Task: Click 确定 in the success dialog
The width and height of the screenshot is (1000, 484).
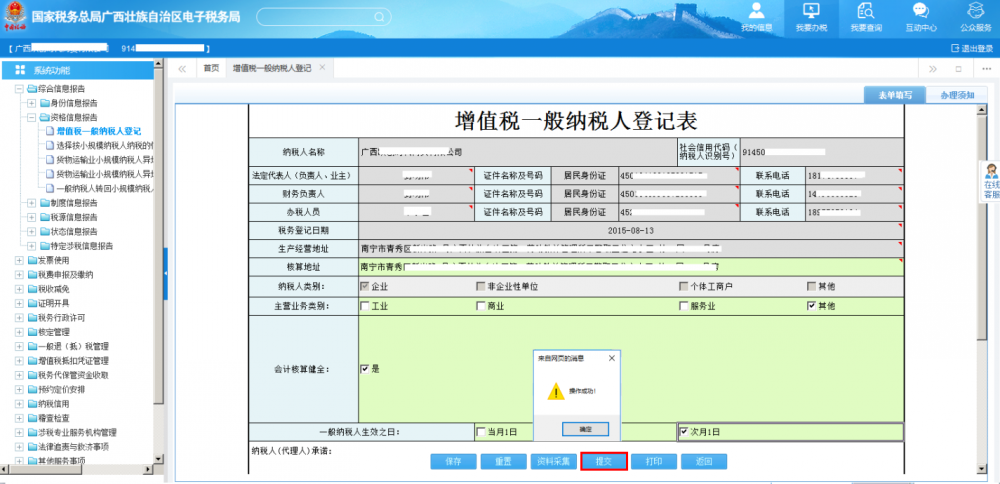Action: (586, 428)
